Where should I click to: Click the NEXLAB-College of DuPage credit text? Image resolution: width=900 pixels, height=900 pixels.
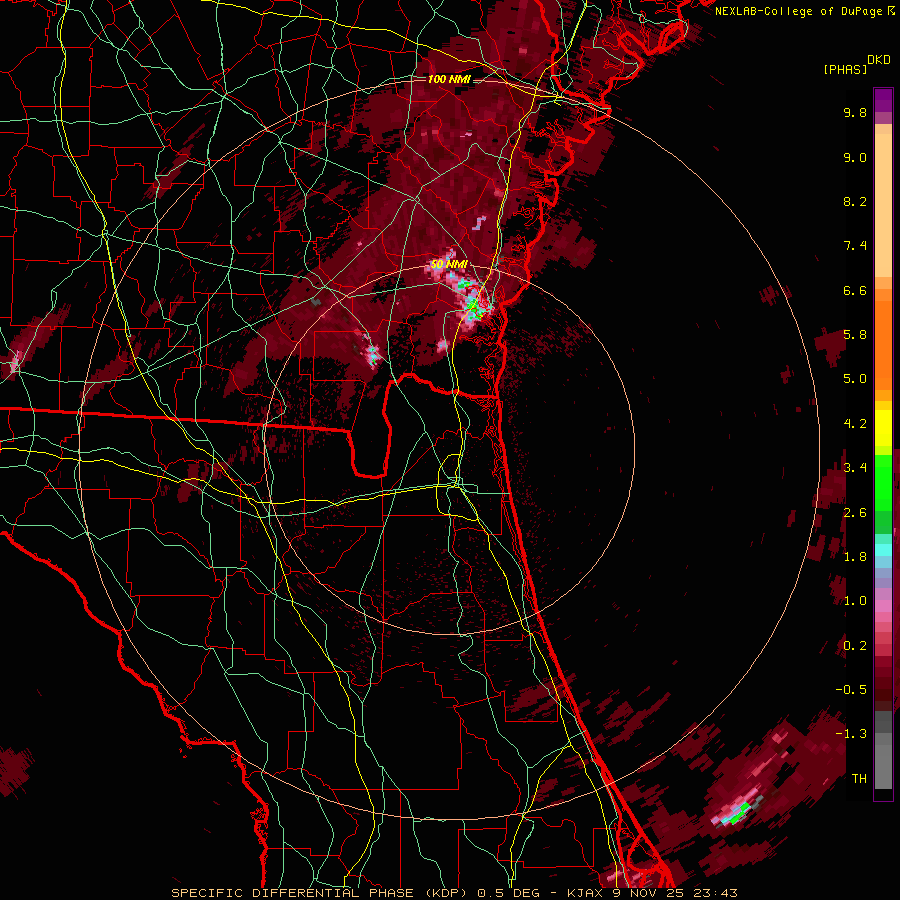point(800,11)
